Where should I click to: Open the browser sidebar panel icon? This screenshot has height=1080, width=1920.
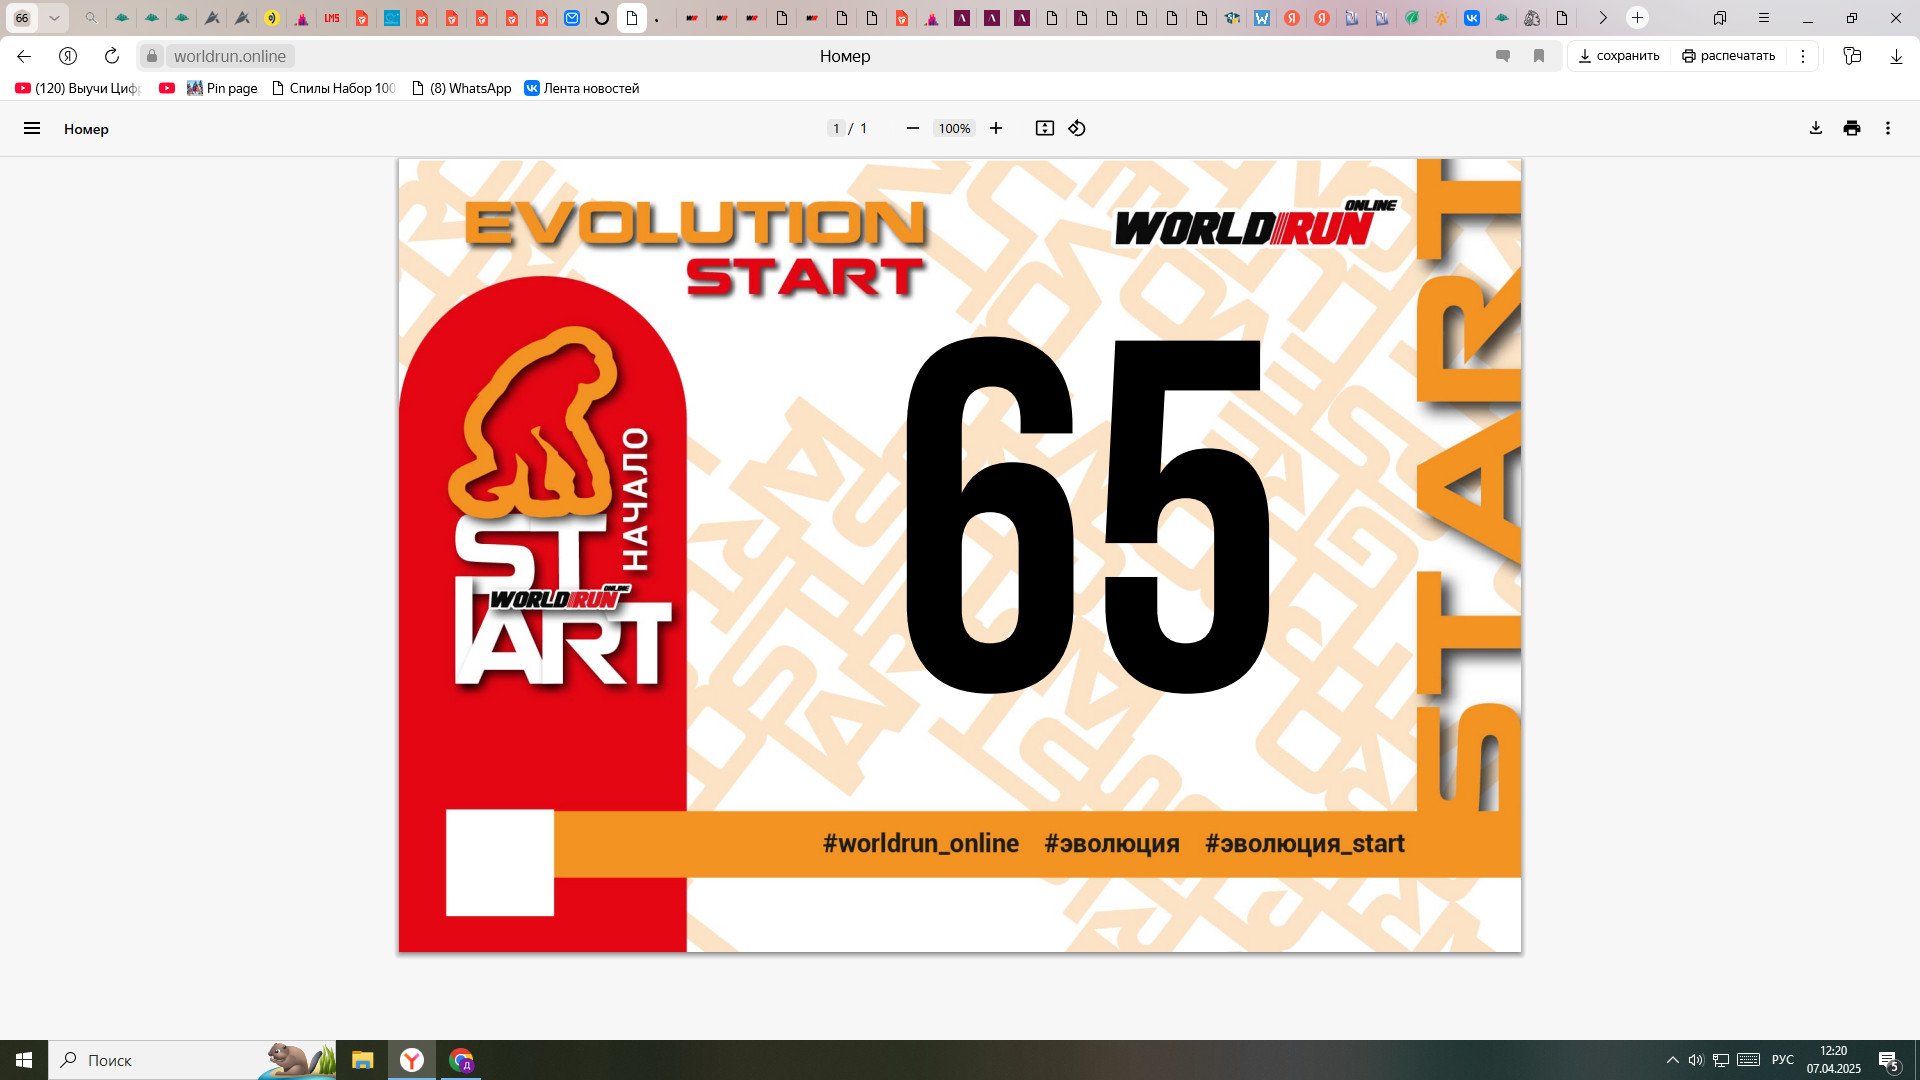point(1852,56)
